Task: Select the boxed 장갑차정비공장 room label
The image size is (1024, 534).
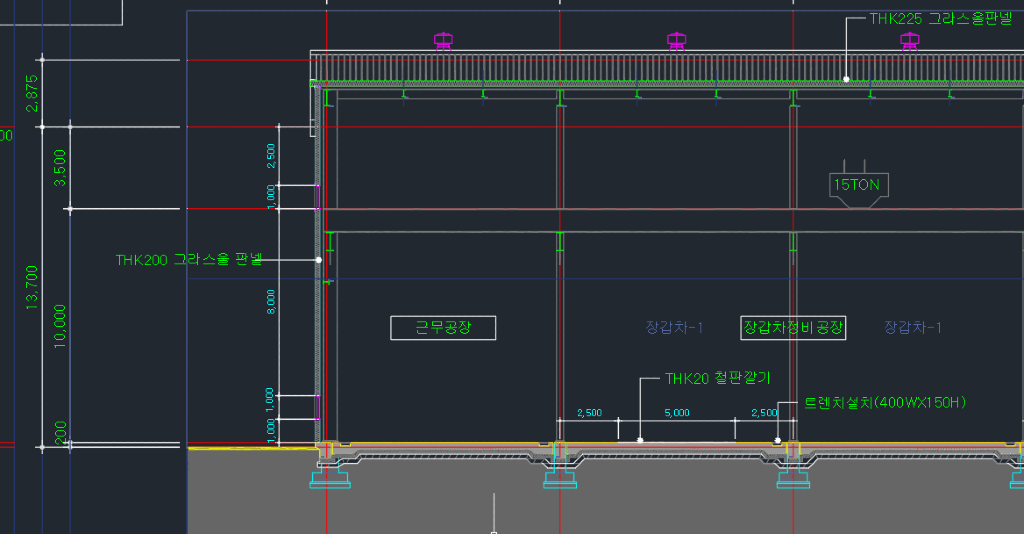Action: click(793, 327)
